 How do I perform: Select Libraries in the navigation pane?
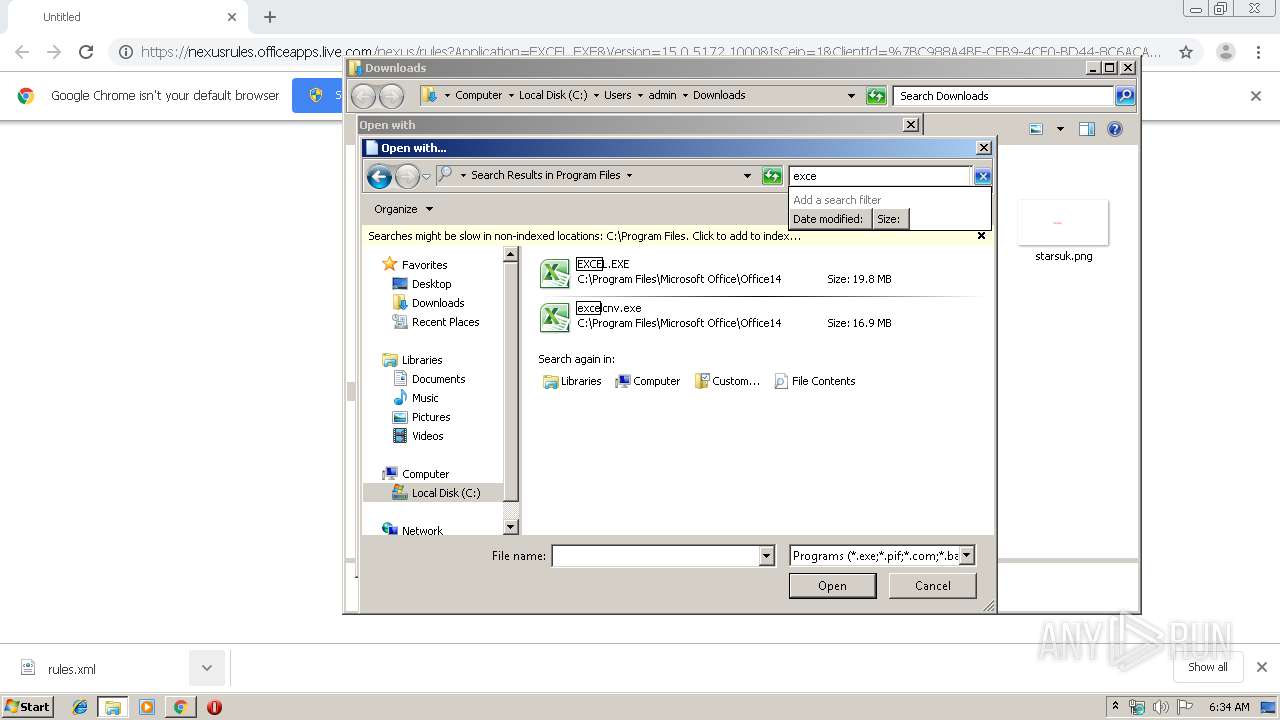(422, 360)
